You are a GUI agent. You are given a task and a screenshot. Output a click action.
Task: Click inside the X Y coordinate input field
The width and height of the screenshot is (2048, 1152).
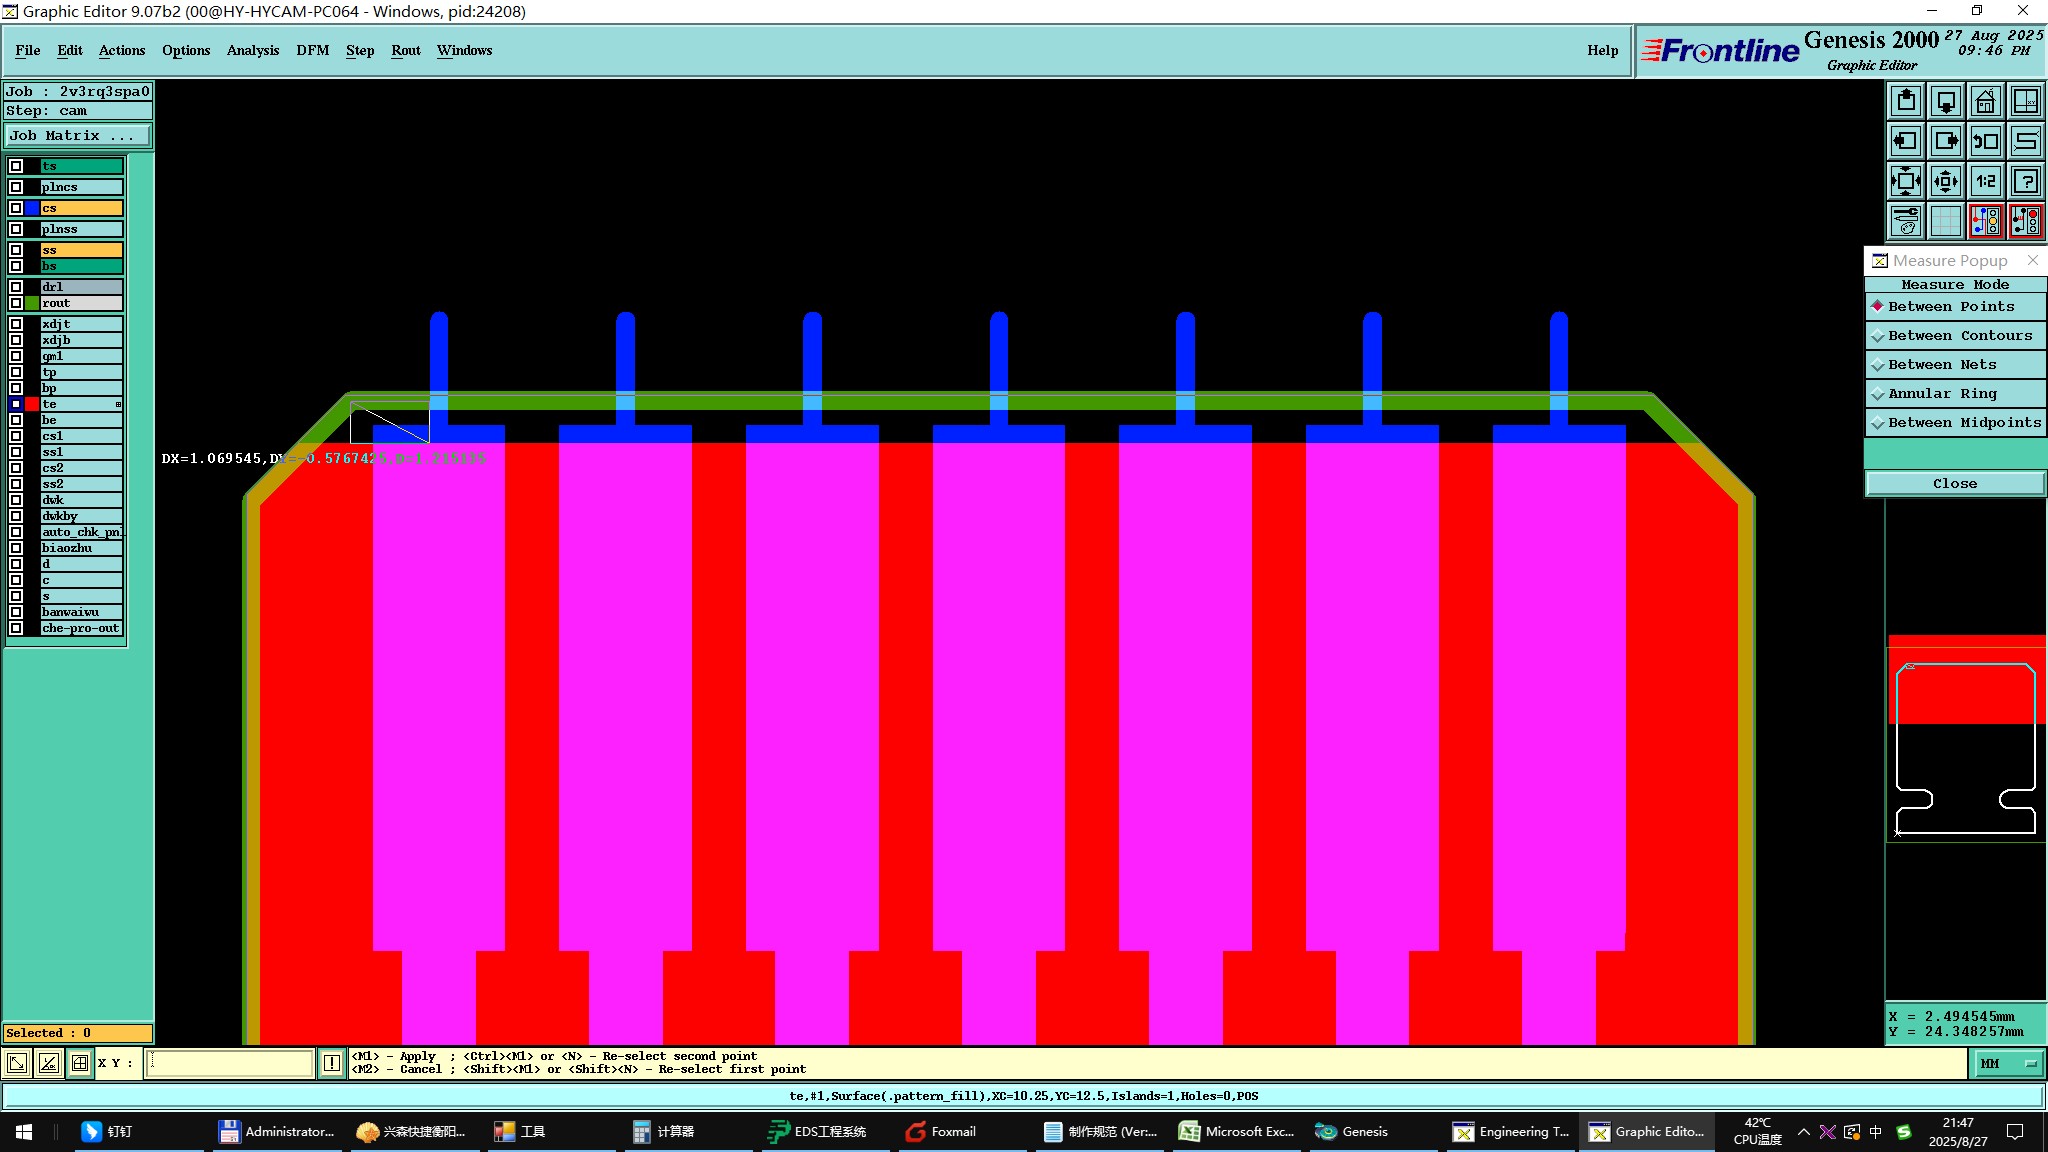click(230, 1063)
